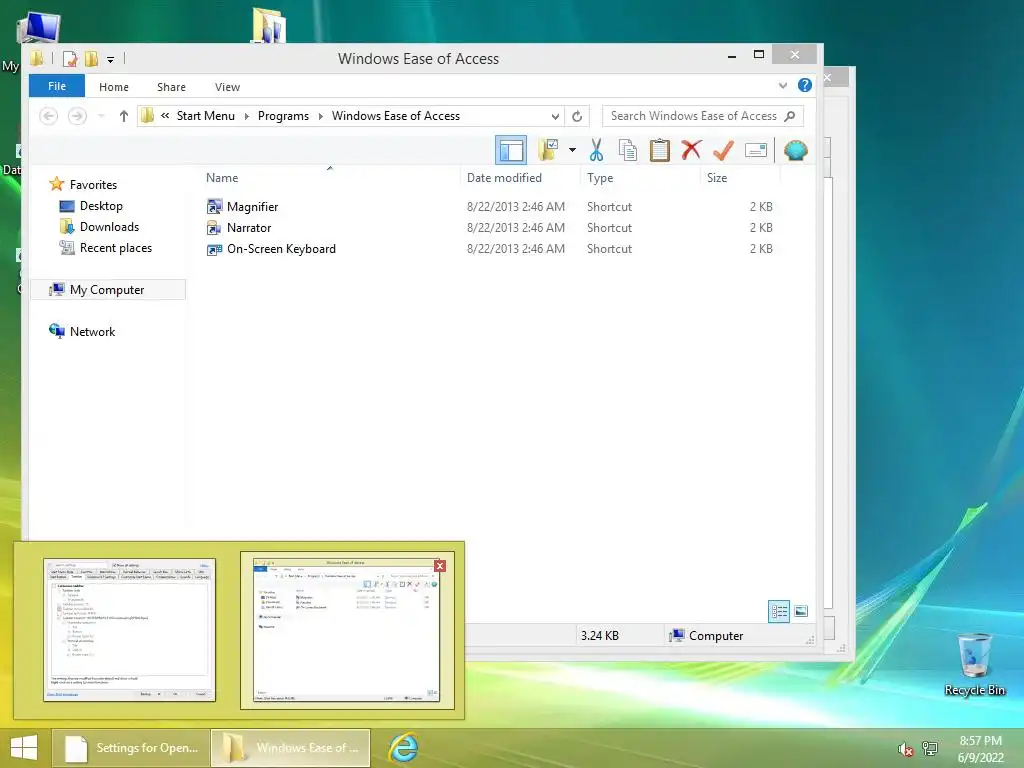
Task: Expand the folder options dropdown arrow
Action: 572,150
